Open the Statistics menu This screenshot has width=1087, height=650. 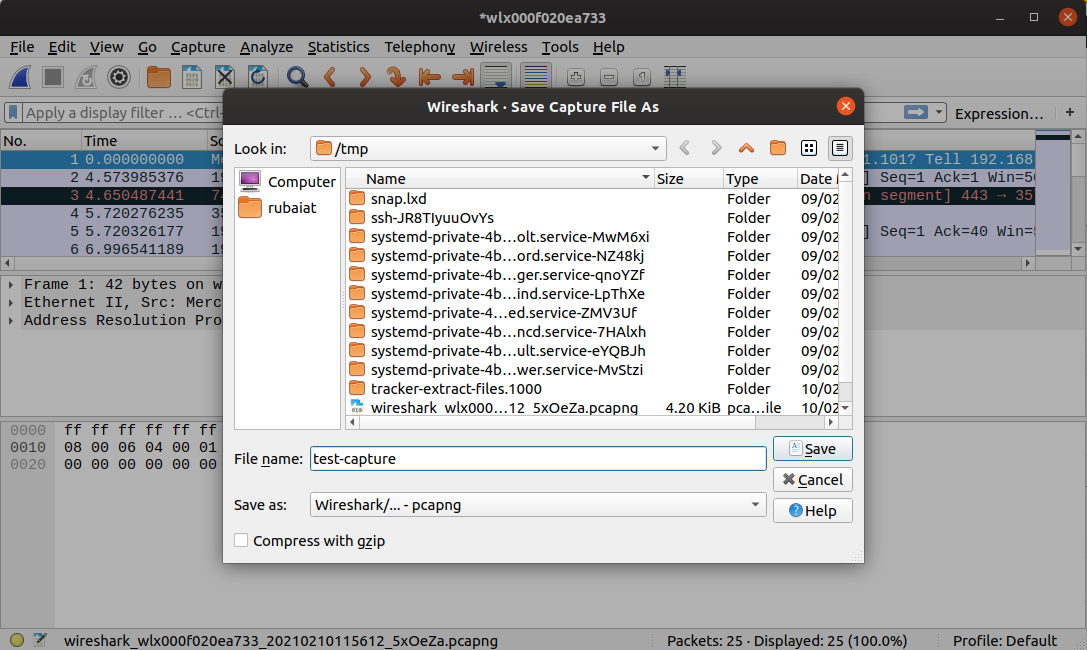tap(338, 47)
